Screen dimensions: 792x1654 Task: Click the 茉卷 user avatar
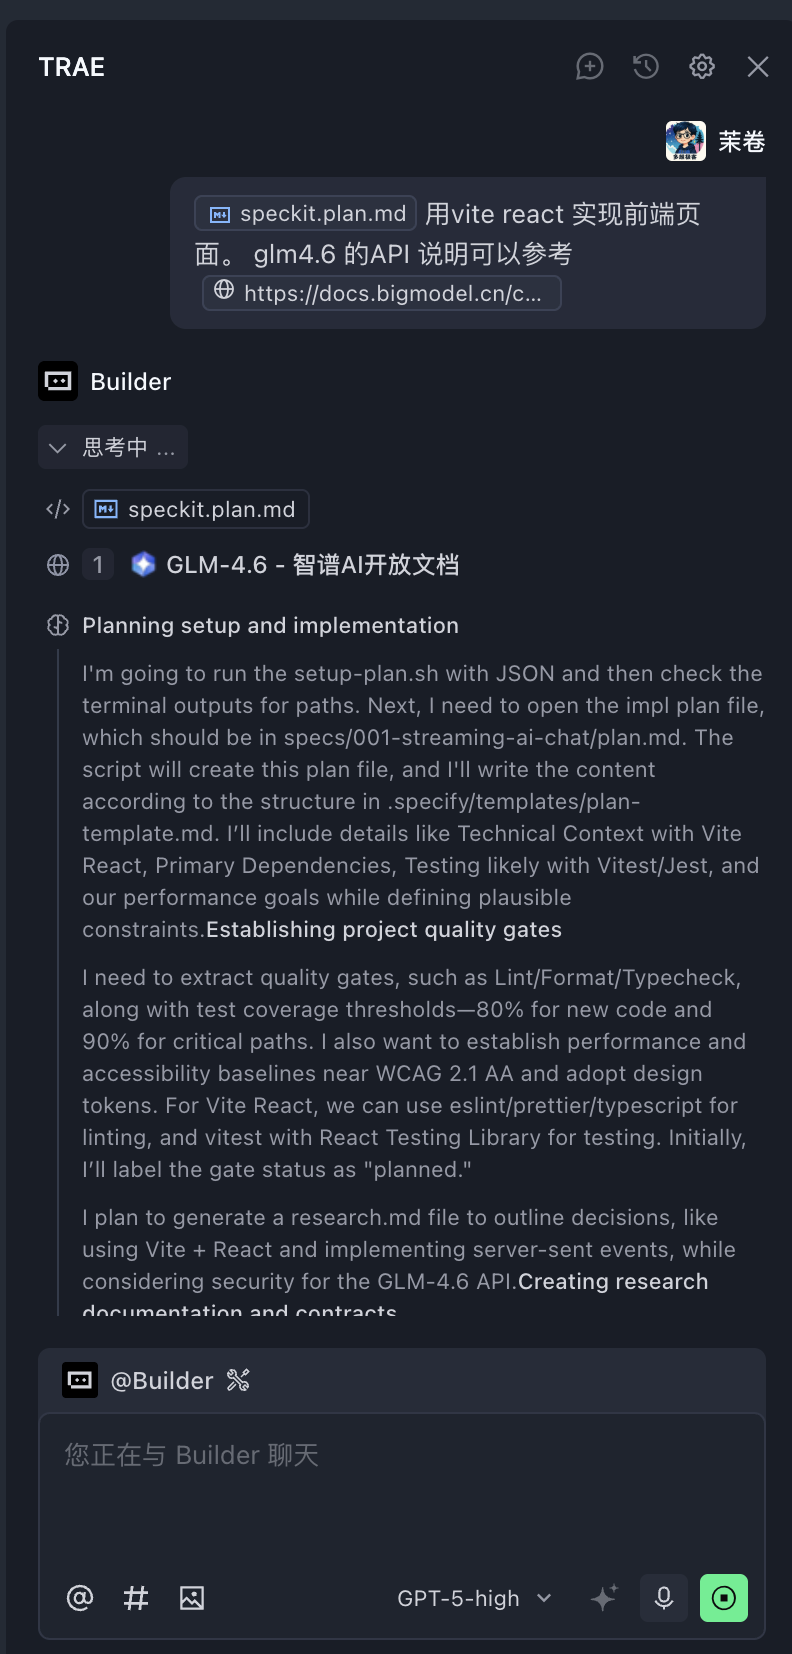point(685,142)
